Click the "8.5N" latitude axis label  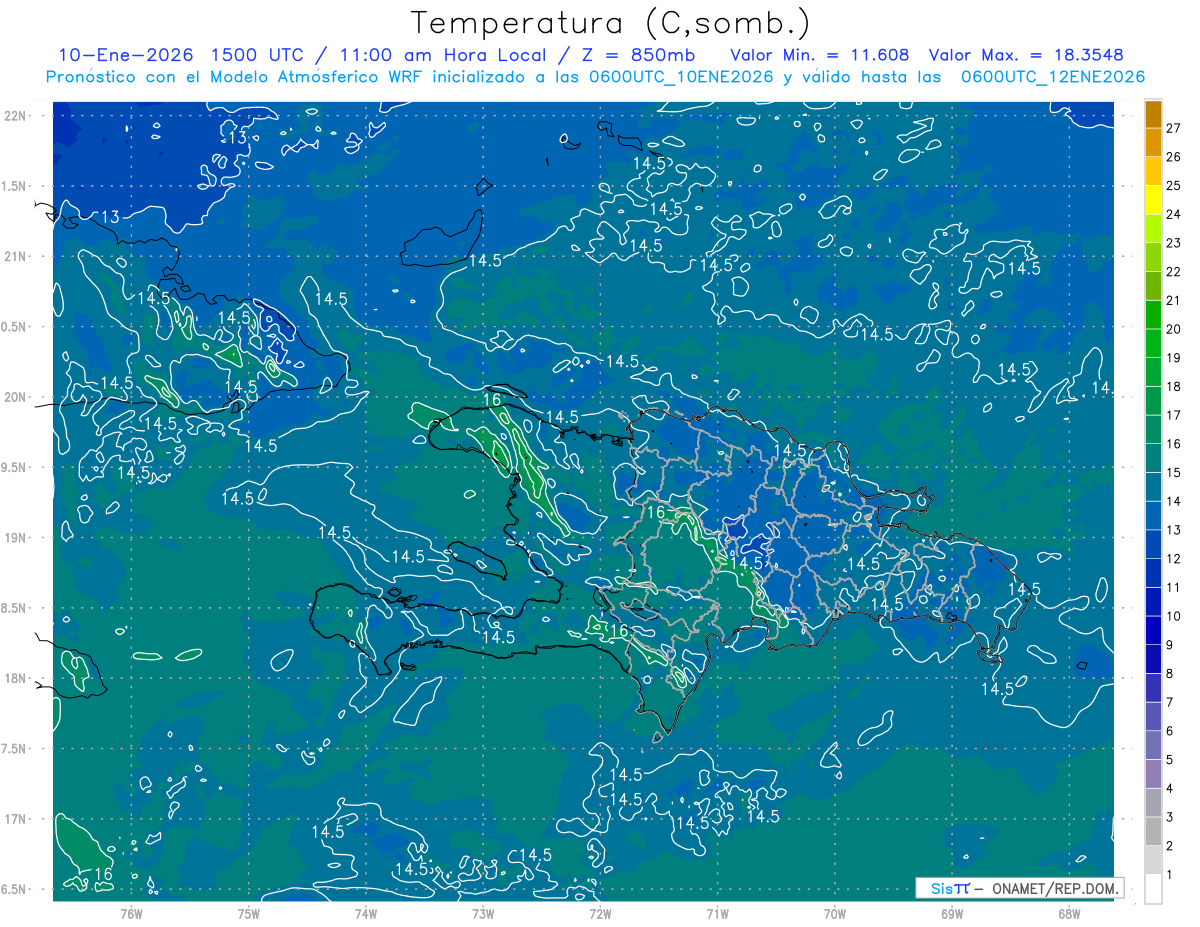click(15, 608)
